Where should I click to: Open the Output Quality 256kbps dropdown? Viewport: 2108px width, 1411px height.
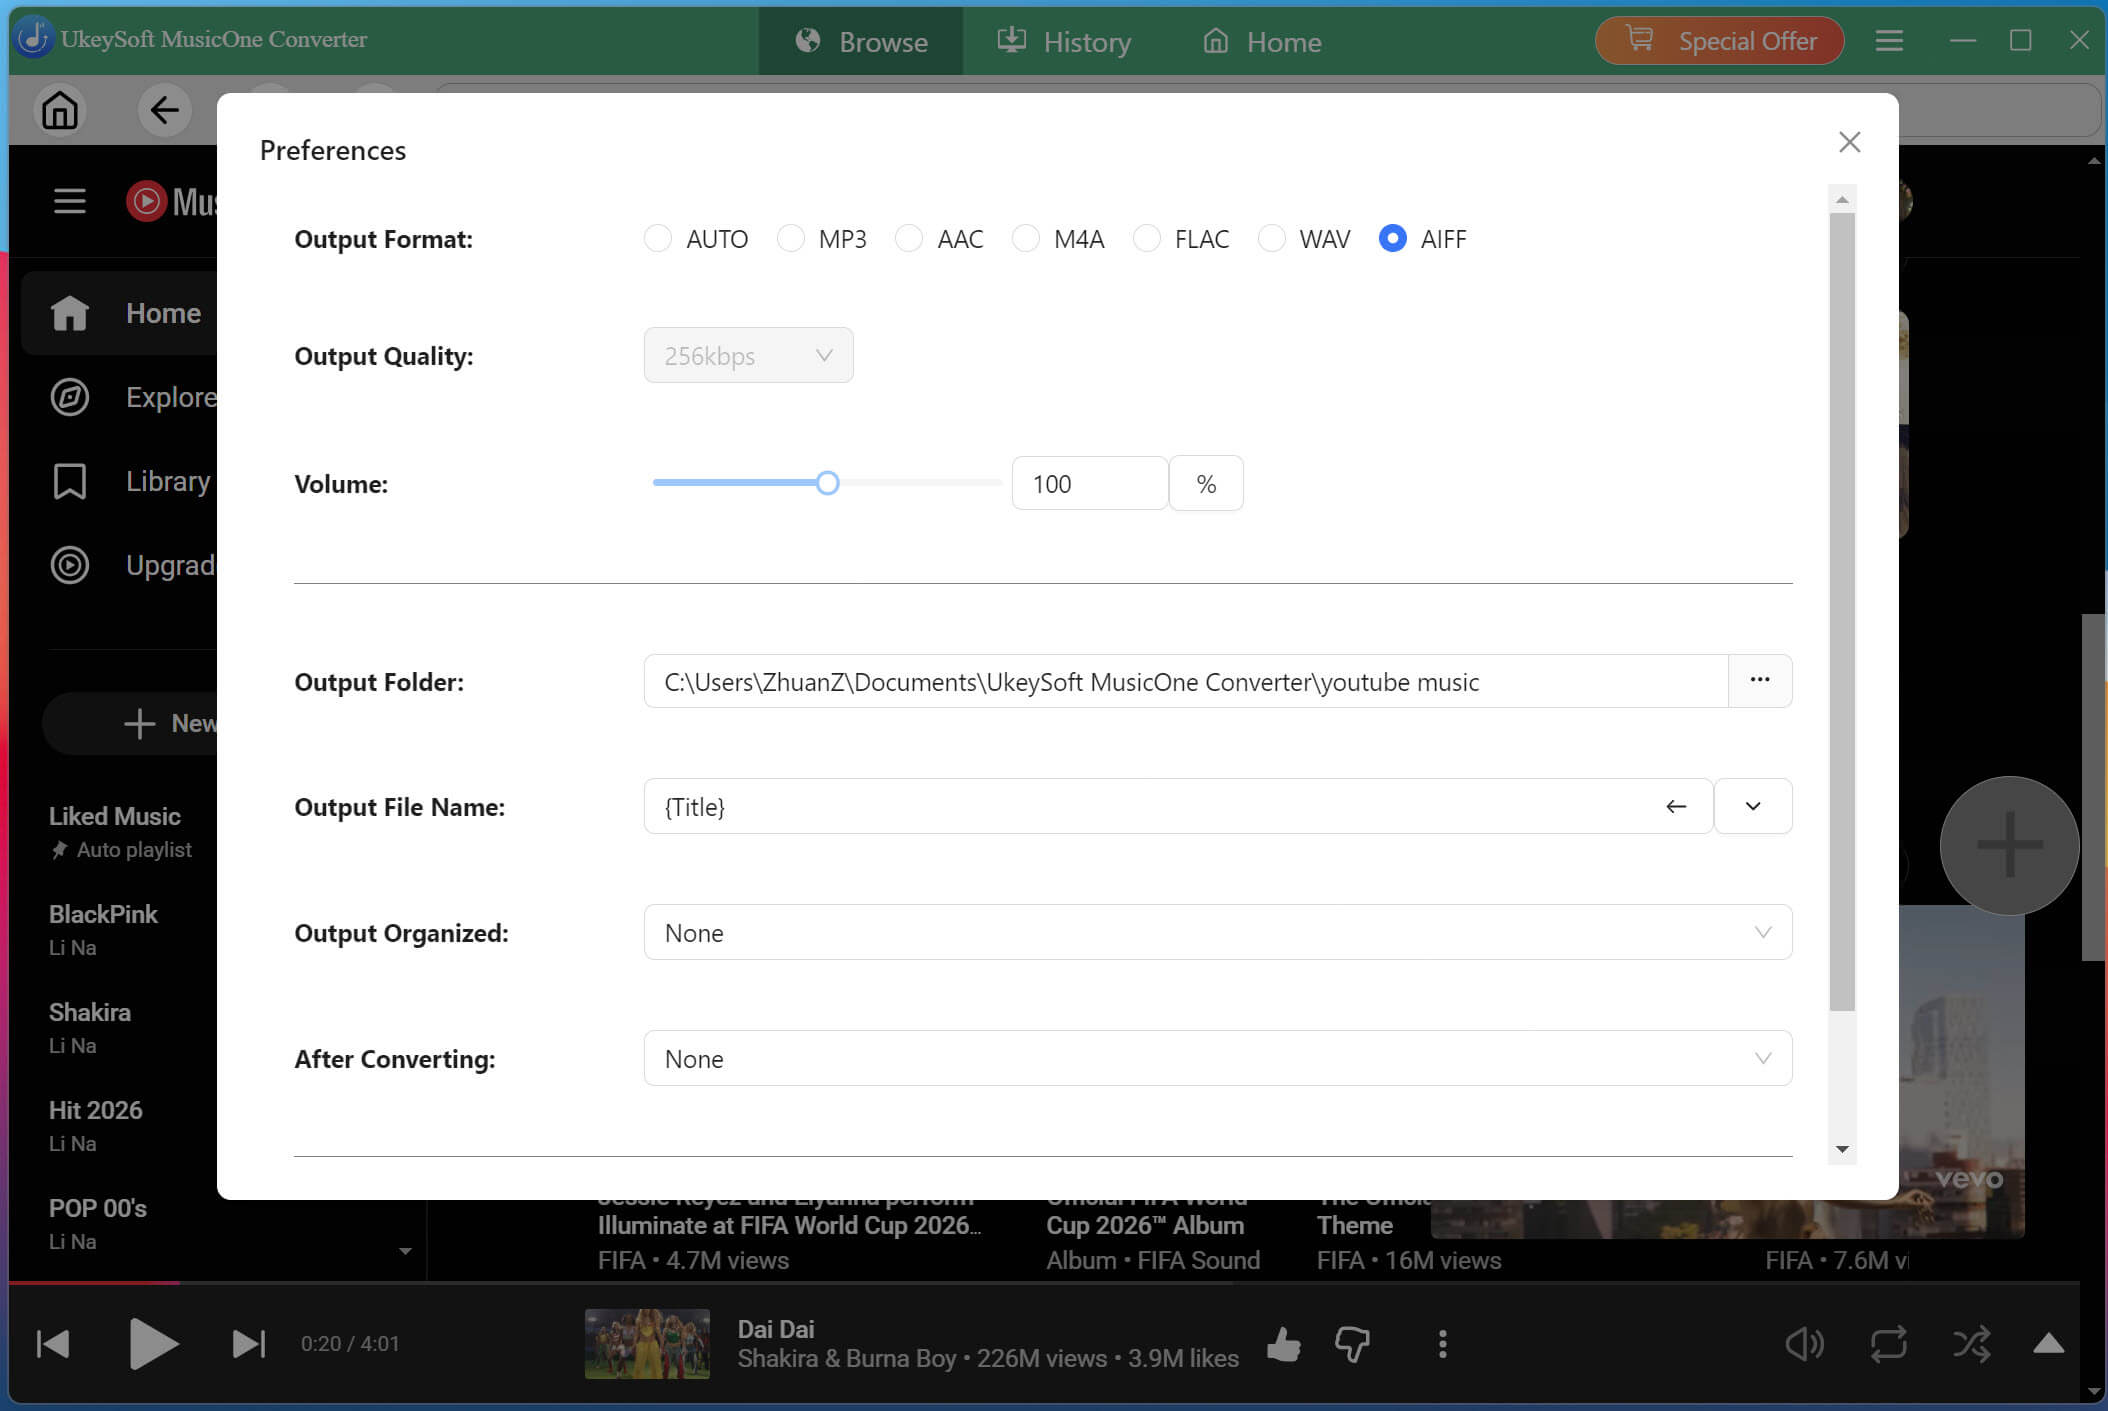[x=748, y=355]
